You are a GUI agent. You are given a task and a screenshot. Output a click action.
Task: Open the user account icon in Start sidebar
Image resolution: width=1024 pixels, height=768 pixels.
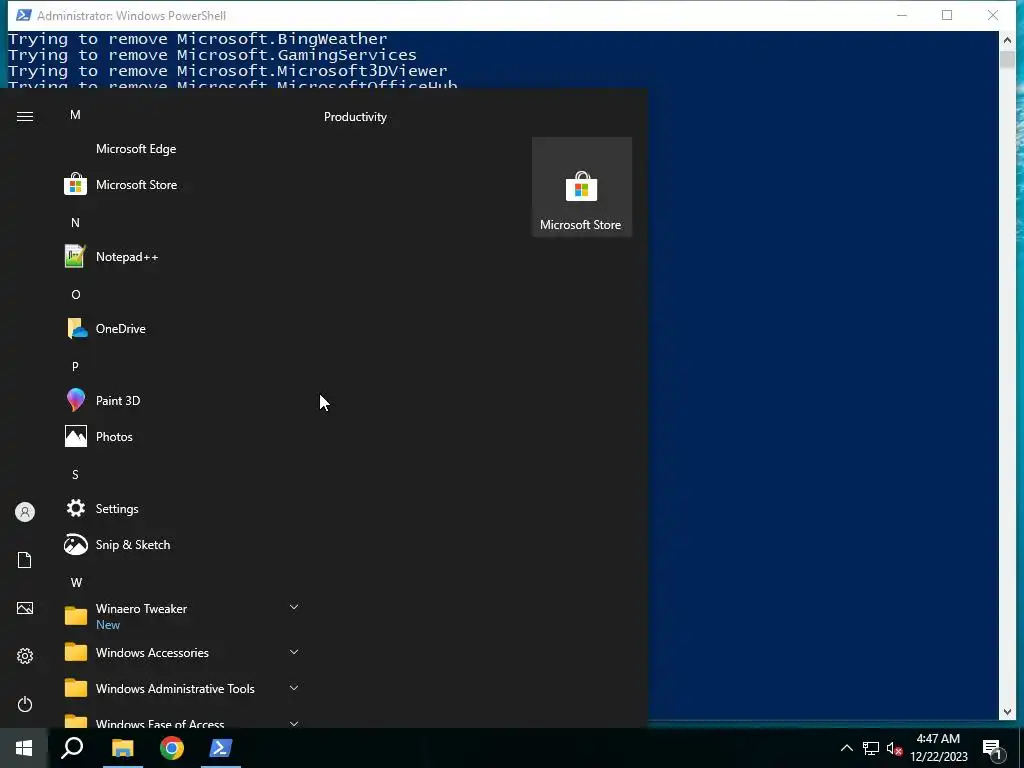tap(25, 512)
